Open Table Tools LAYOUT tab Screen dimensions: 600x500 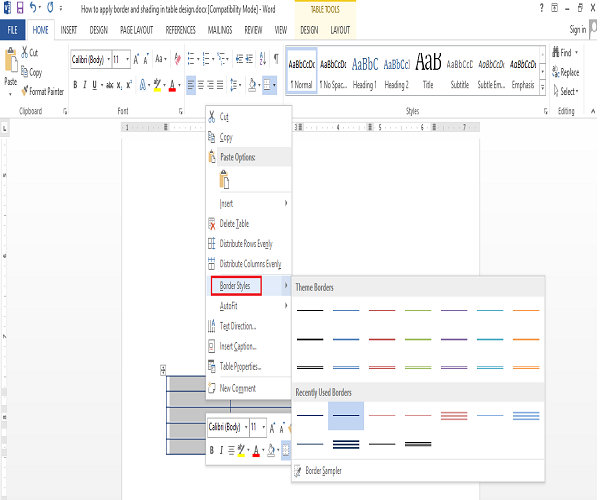coord(340,30)
